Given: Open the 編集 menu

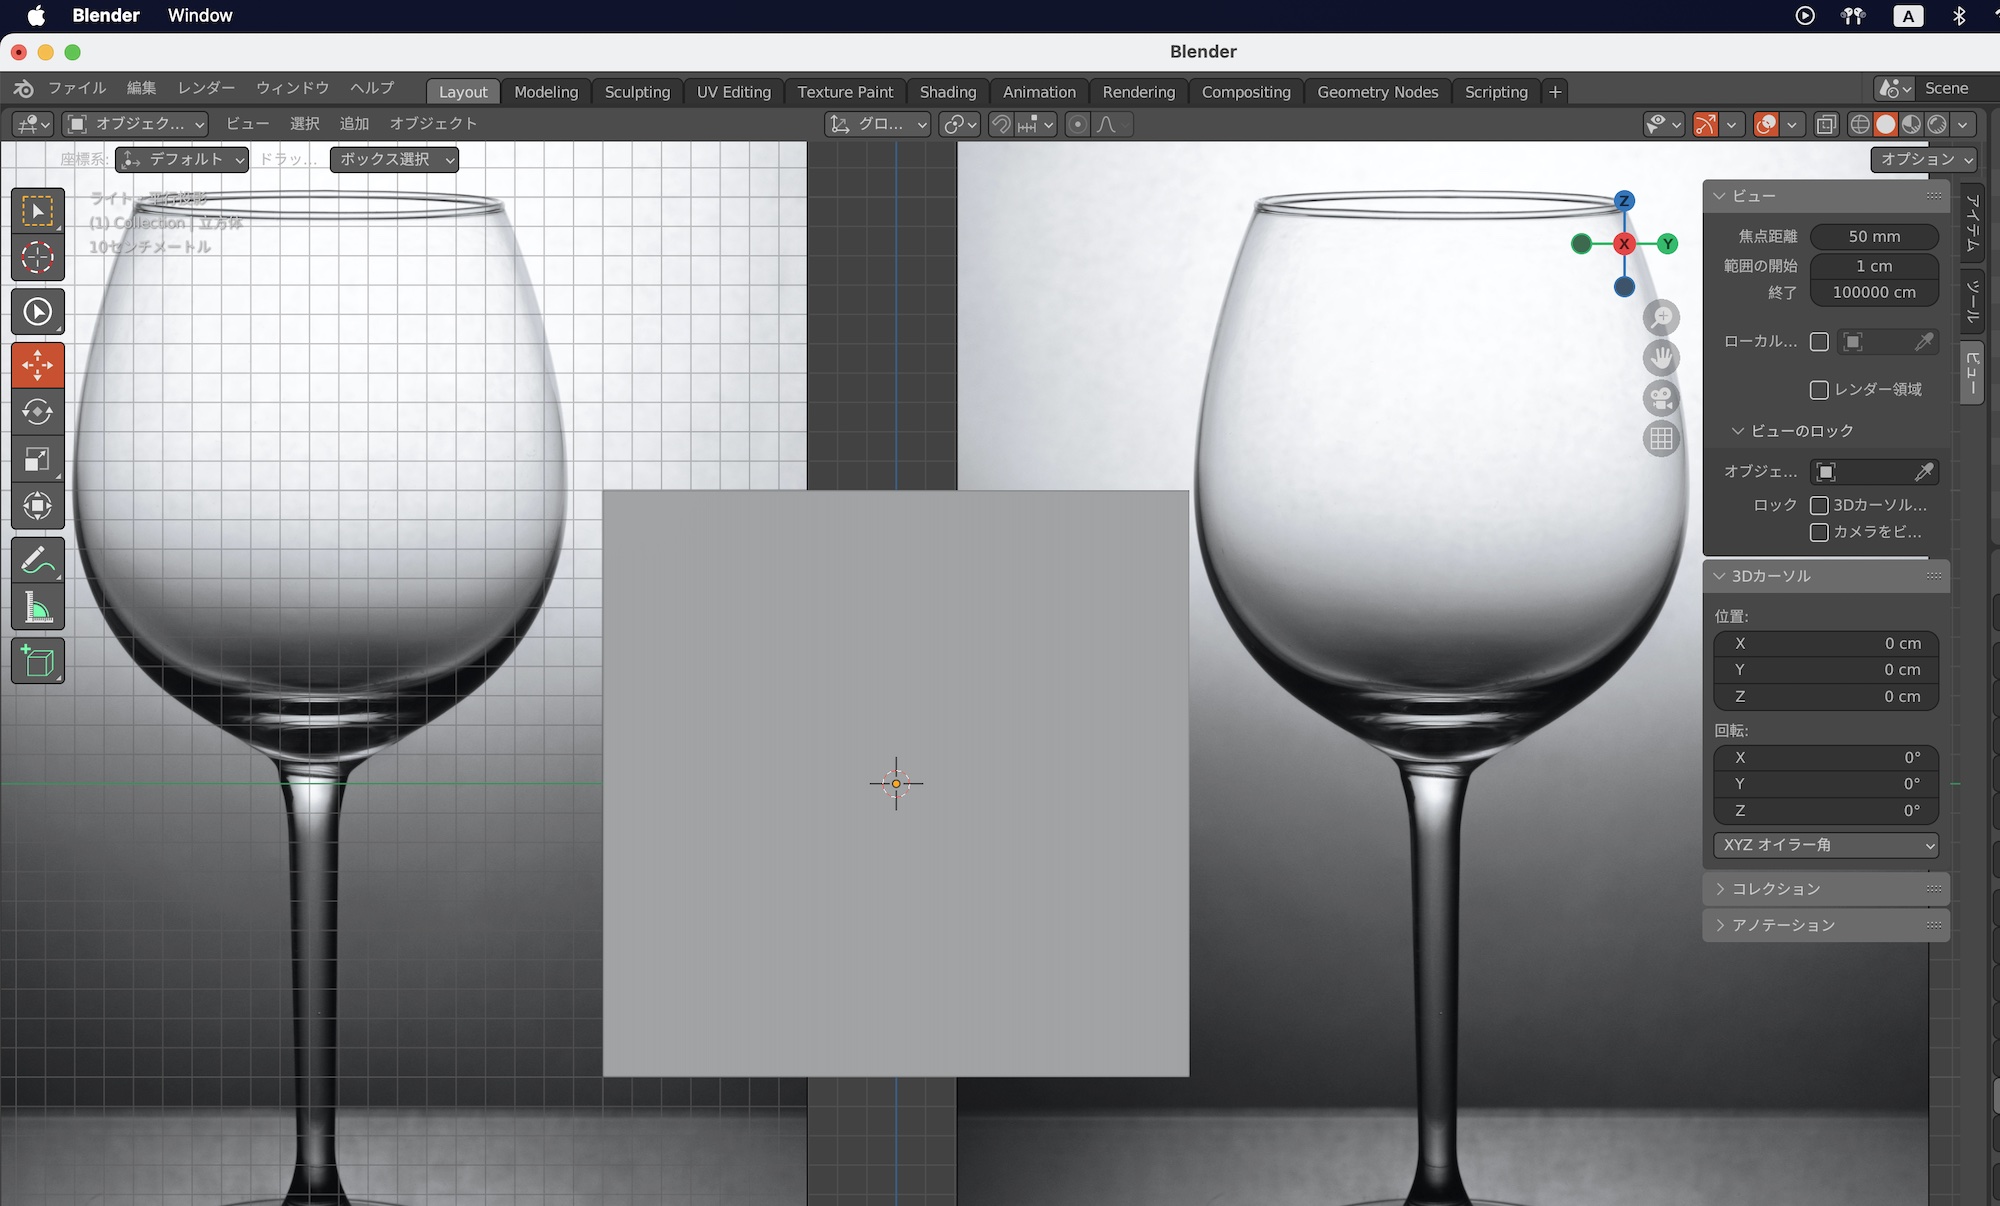Looking at the screenshot, I should pyautogui.click(x=141, y=88).
